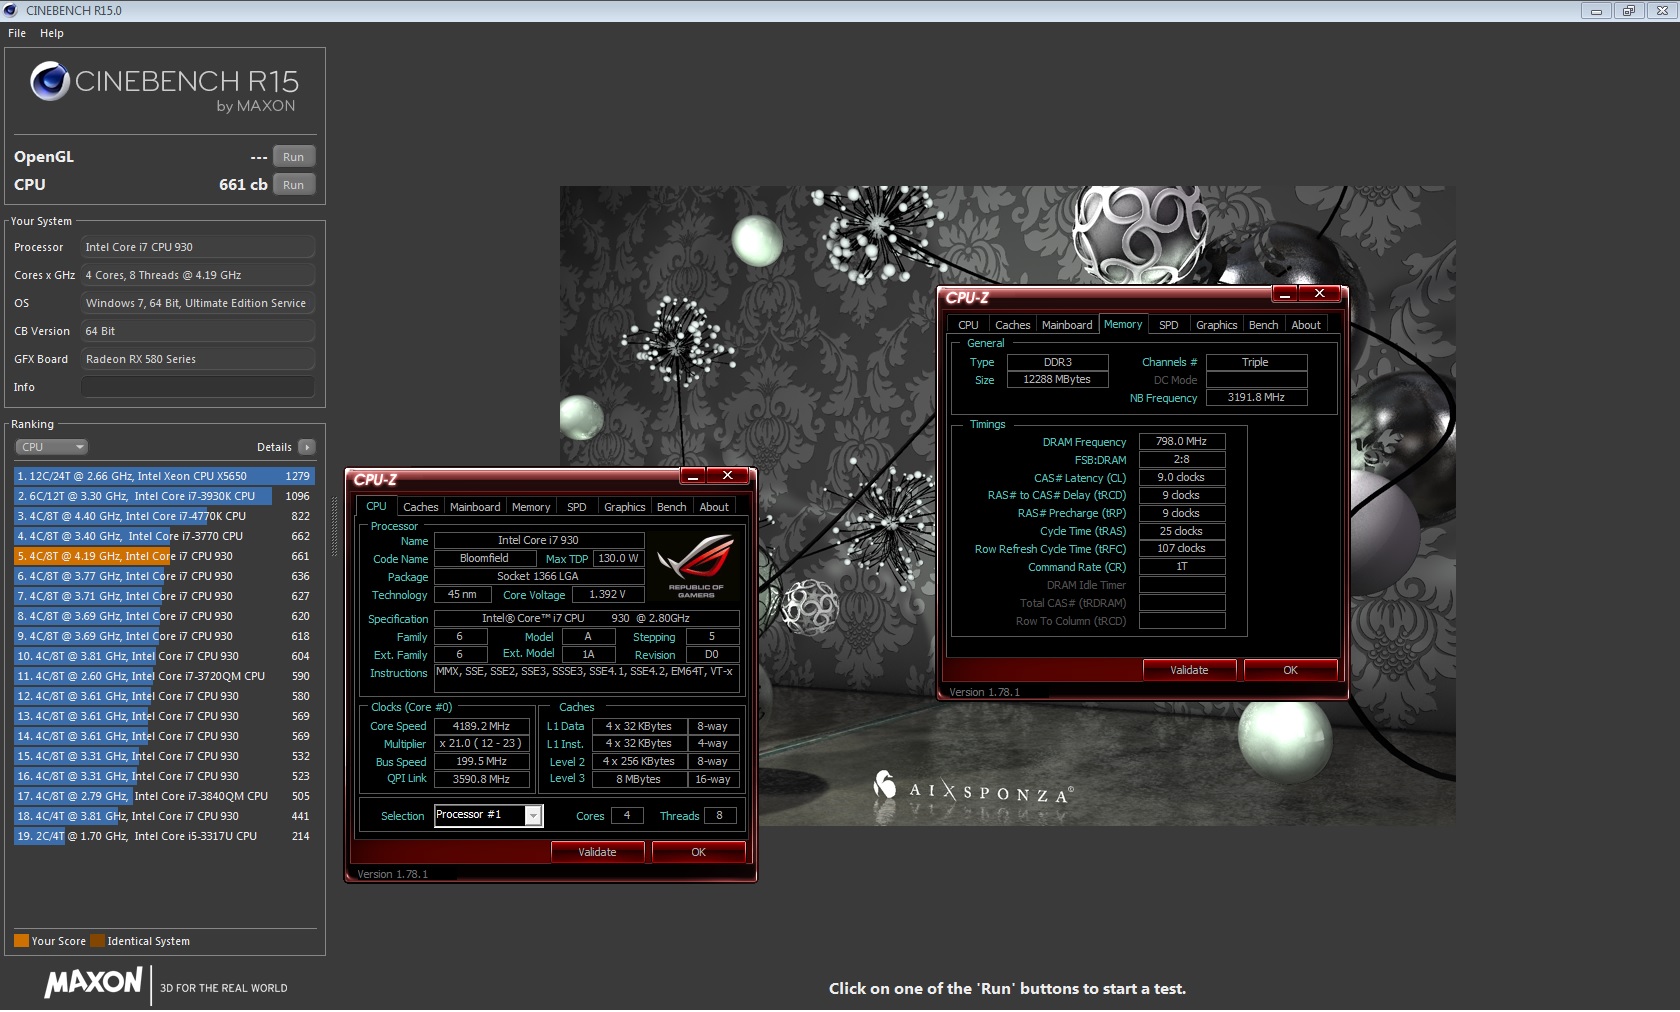Switch to SPD tab in right CPU-Z window
The height and width of the screenshot is (1012, 1680).
click(1169, 325)
